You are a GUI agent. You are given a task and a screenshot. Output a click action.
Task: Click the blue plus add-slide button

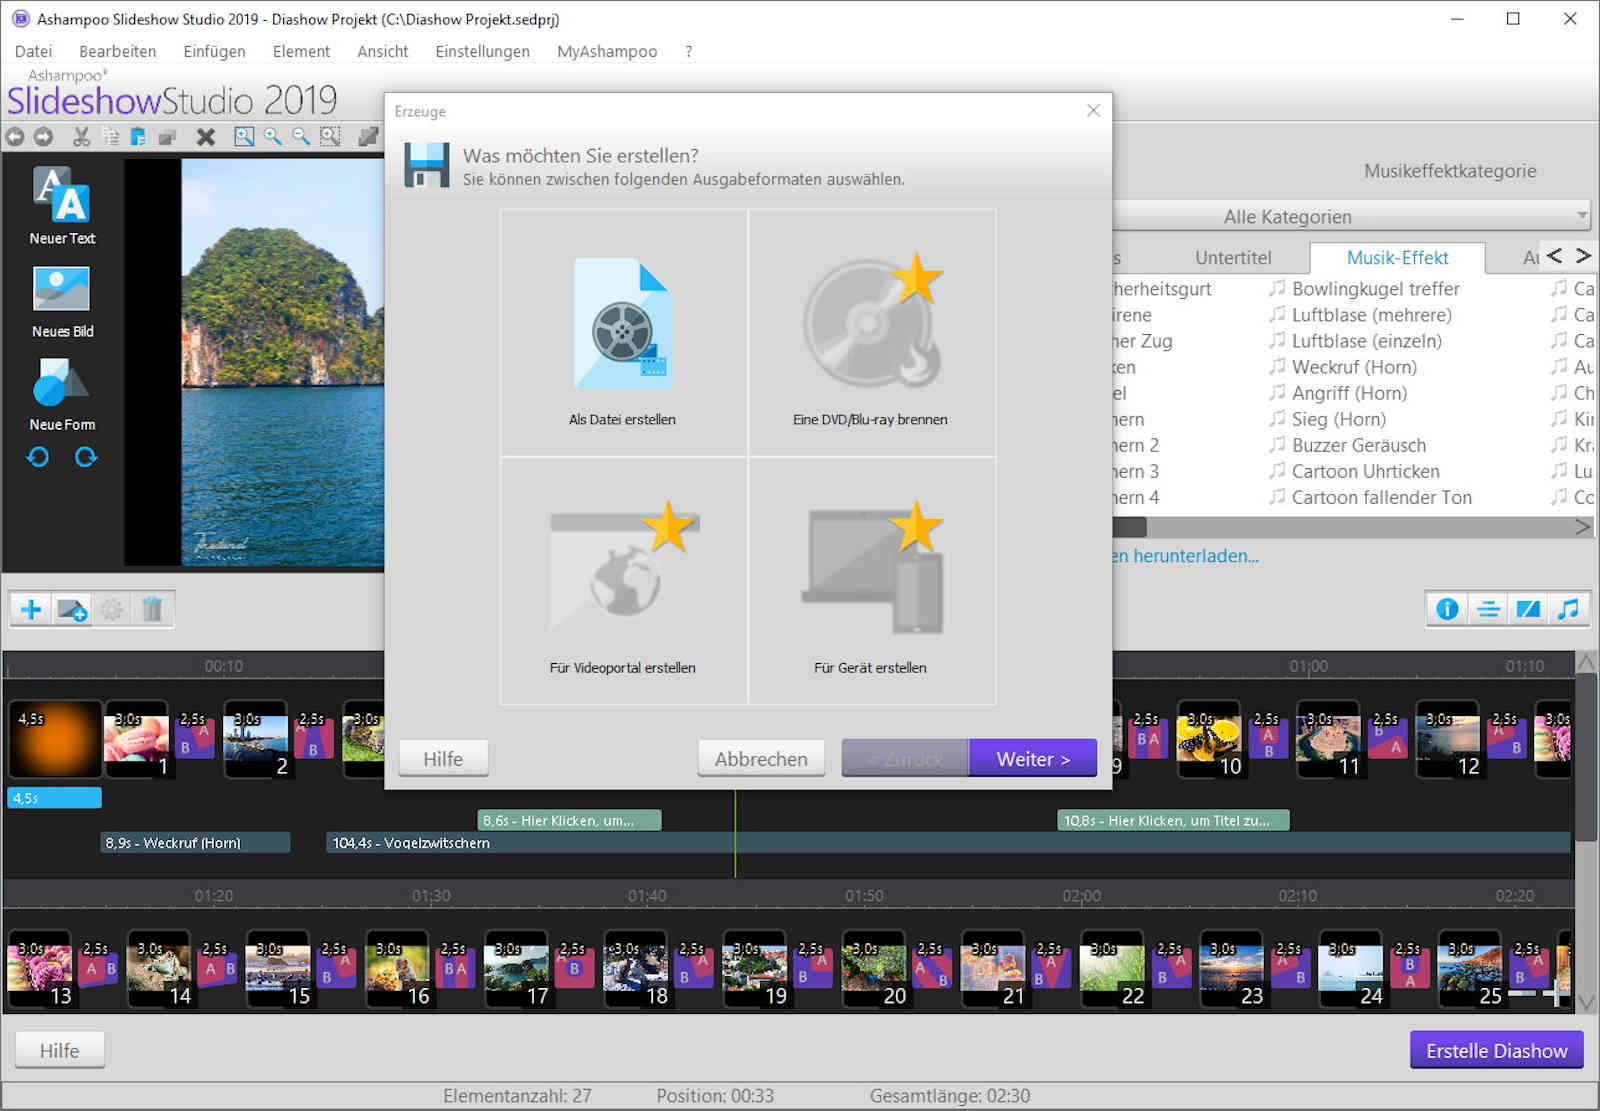pos(31,609)
